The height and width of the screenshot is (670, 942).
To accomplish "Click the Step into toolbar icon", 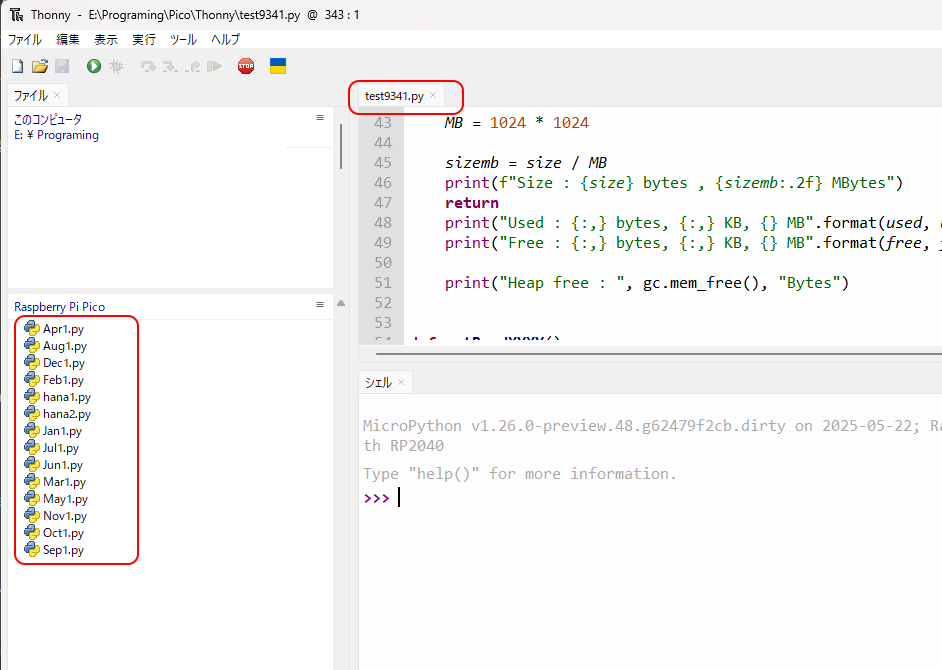I will [170, 66].
